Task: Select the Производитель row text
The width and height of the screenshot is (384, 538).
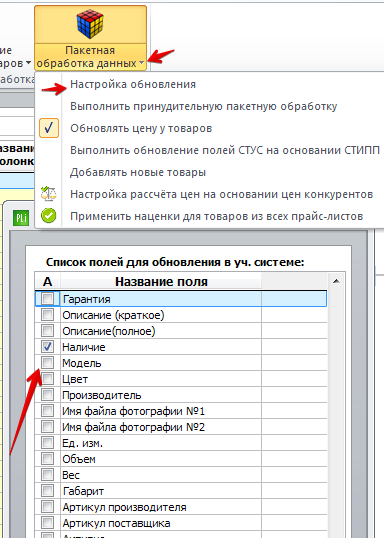Action: click(x=102, y=395)
